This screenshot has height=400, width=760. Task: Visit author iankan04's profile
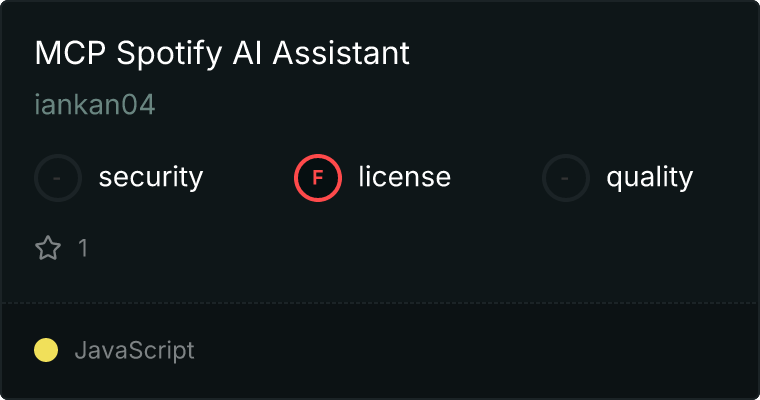coord(95,105)
